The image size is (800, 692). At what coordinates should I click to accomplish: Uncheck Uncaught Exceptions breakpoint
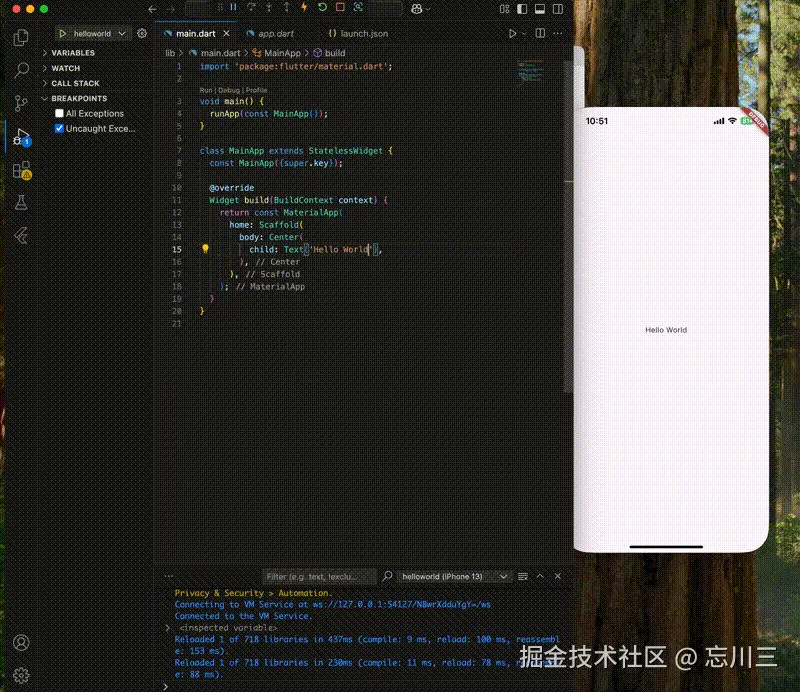pyautogui.click(x=59, y=128)
